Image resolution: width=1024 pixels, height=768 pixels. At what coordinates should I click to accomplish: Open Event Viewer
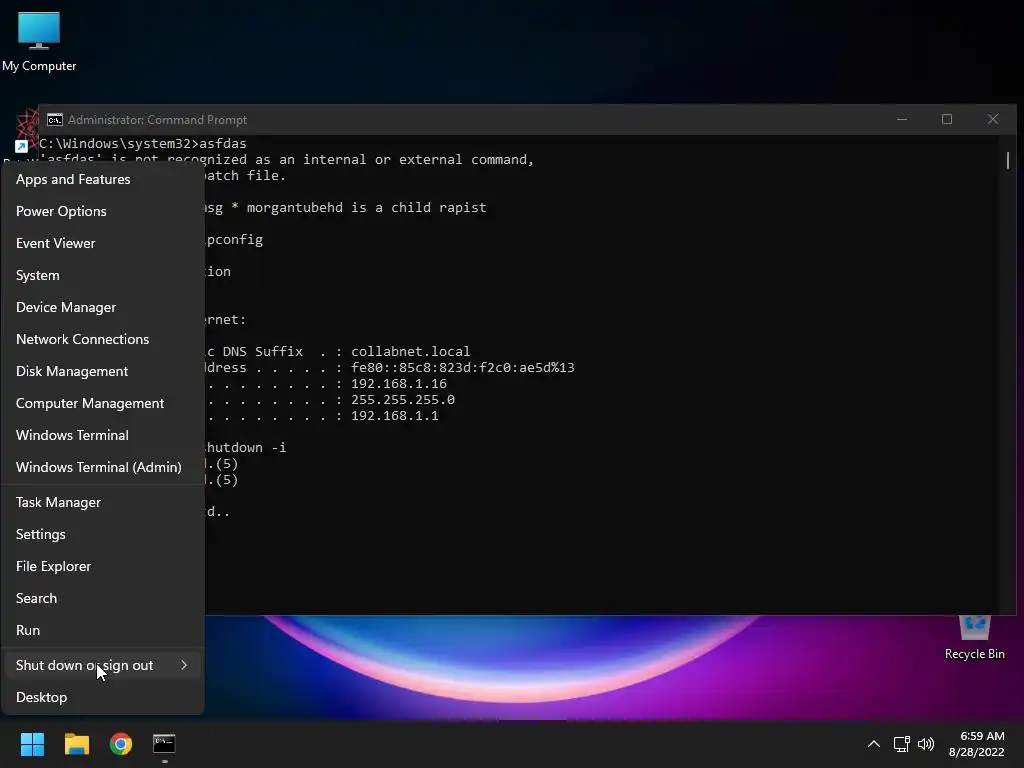click(103, 243)
